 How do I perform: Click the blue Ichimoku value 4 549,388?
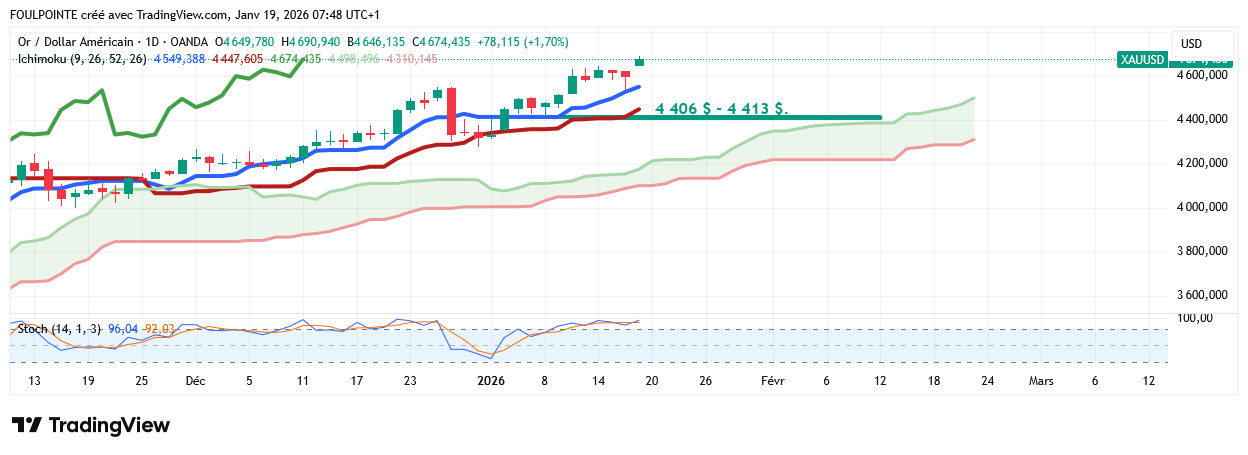click(179, 59)
